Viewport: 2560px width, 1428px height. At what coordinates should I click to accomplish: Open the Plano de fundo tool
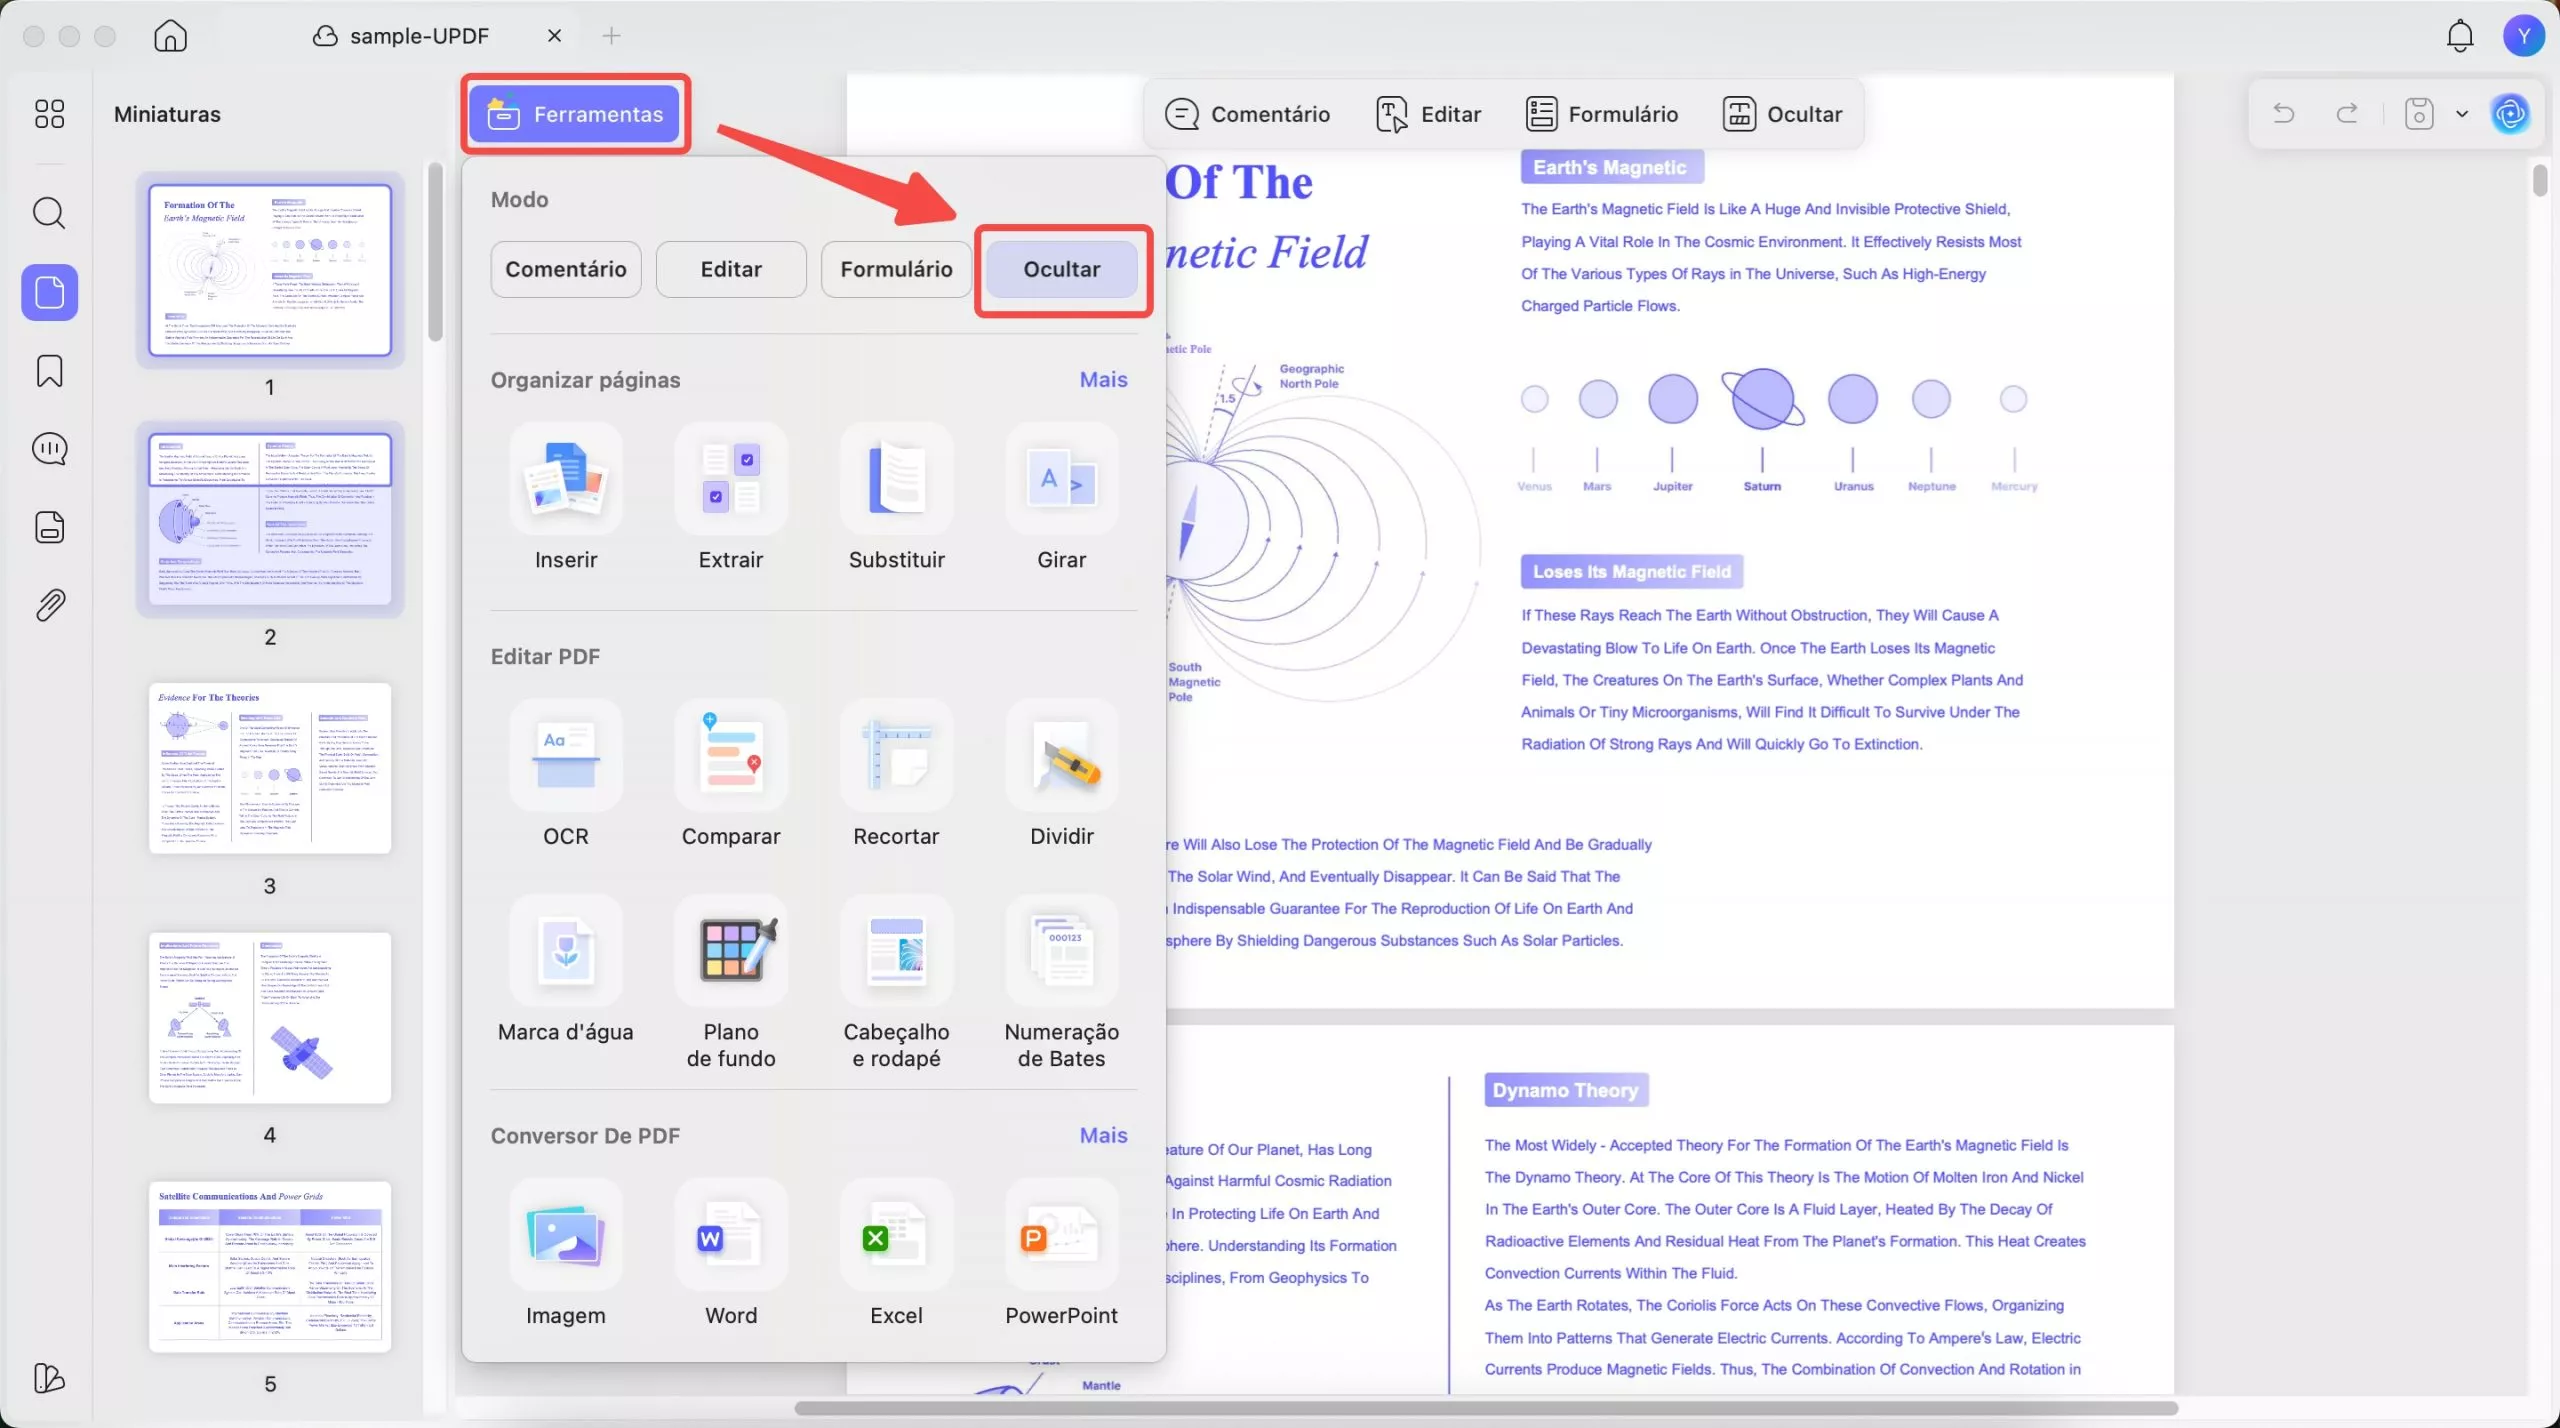click(731, 983)
